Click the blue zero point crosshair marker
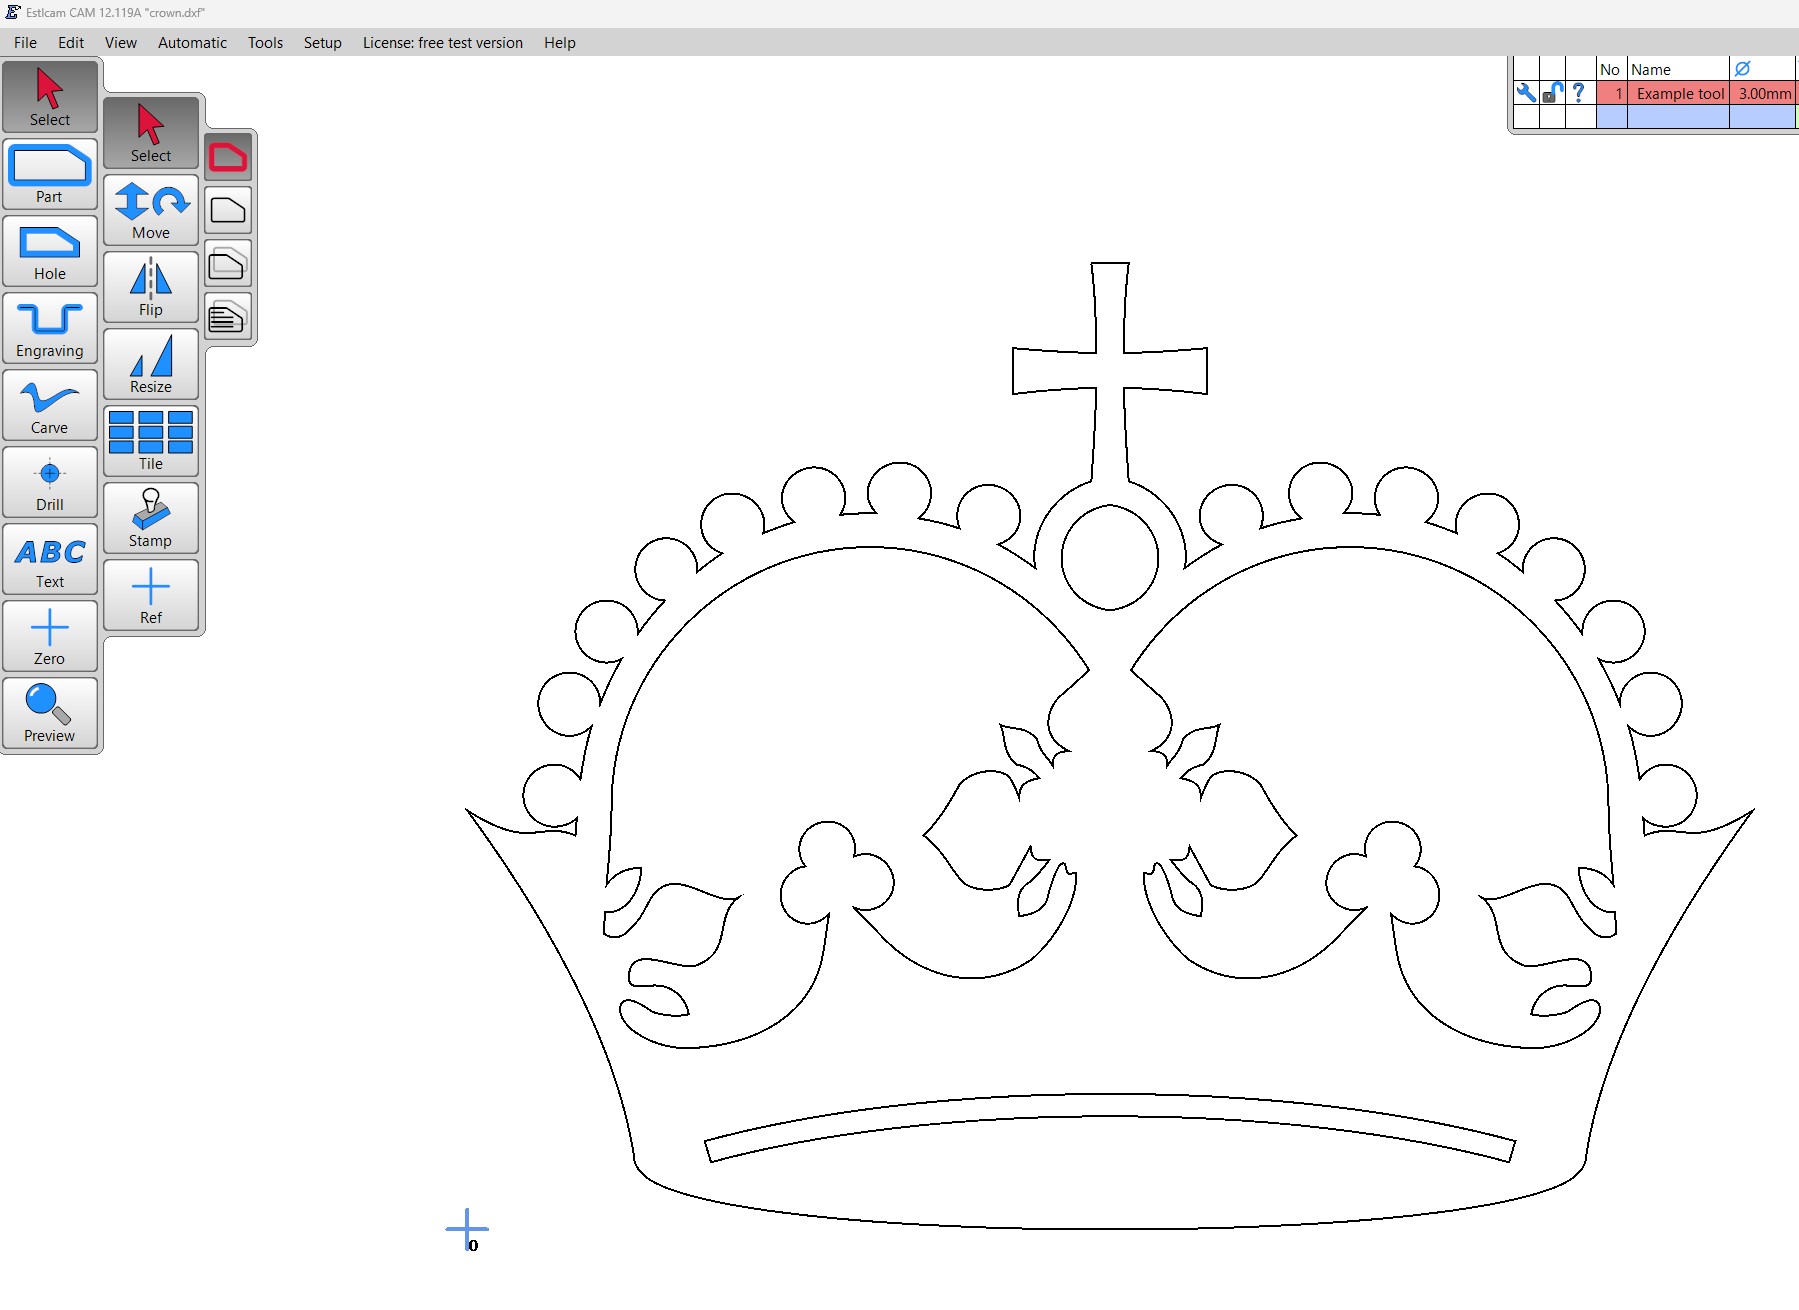This screenshot has width=1799, height=1310. coord(467,1229)
